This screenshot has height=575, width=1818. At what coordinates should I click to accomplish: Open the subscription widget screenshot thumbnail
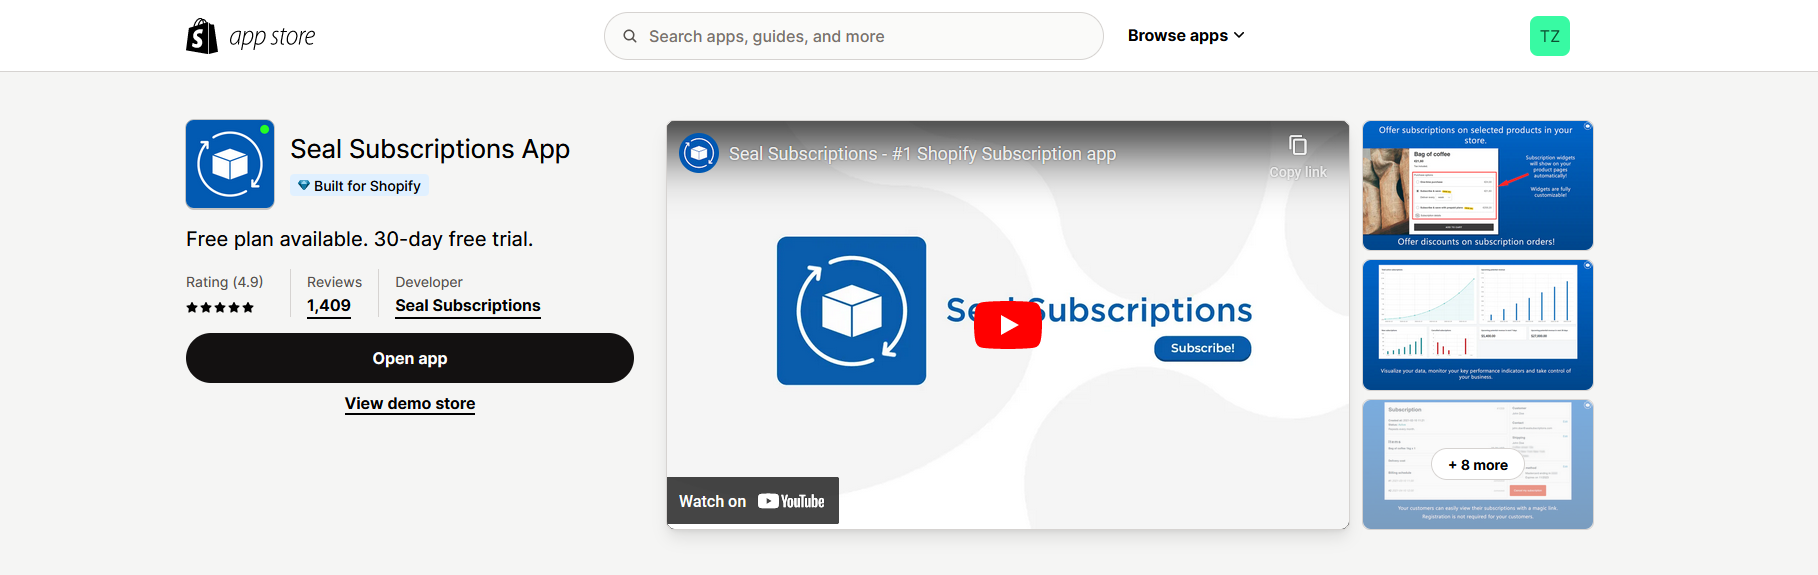[1478, 185]
